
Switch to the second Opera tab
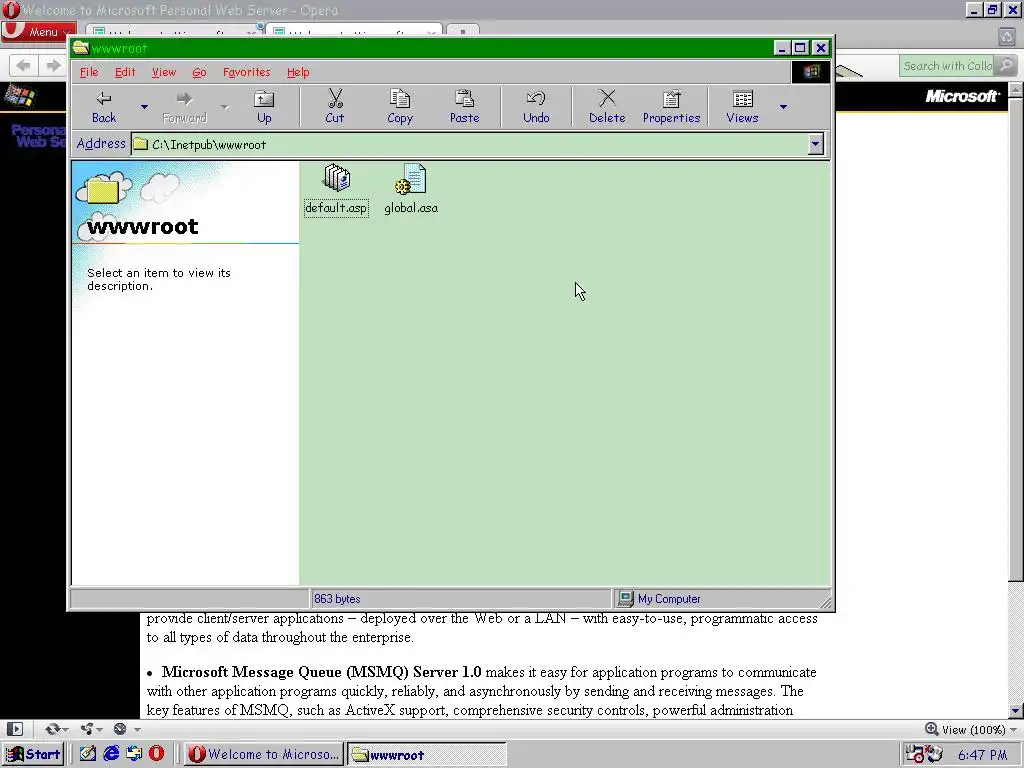point(354,31)
